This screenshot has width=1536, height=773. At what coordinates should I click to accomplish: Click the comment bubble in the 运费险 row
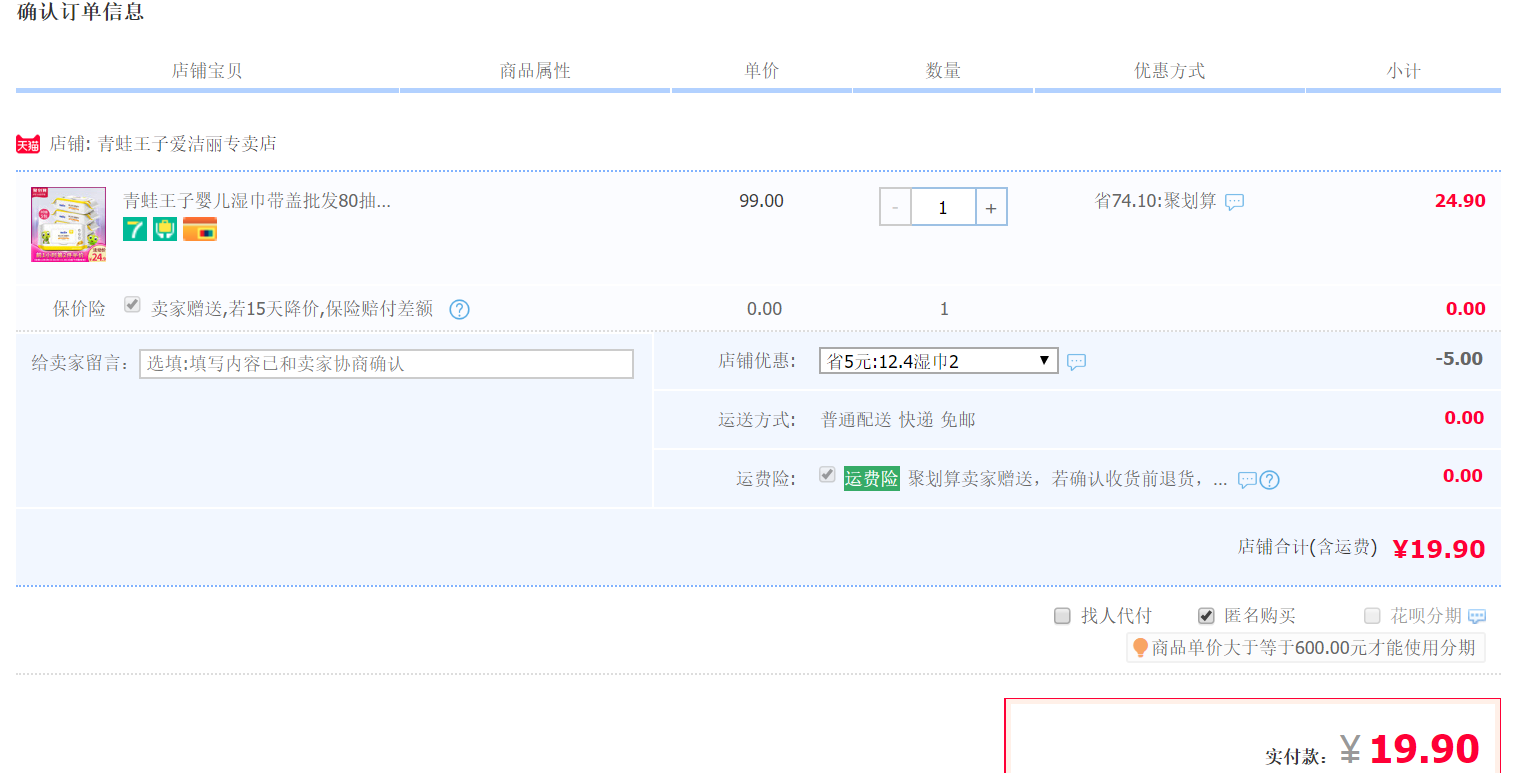coord(1247,480)
